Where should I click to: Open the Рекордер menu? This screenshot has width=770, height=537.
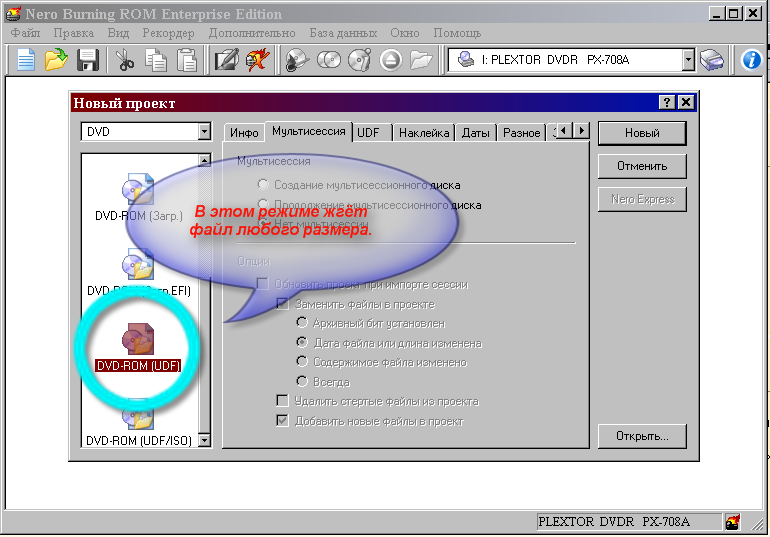(x=168, y=33)
